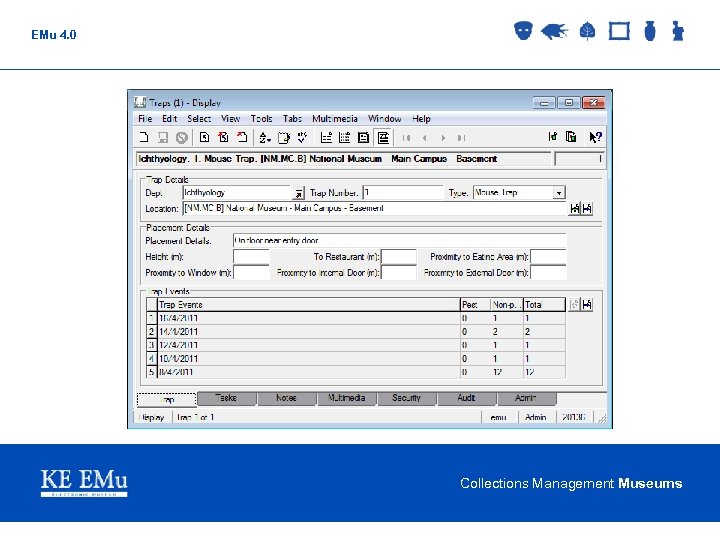Open the Select menu

click(x=199, y=119)
